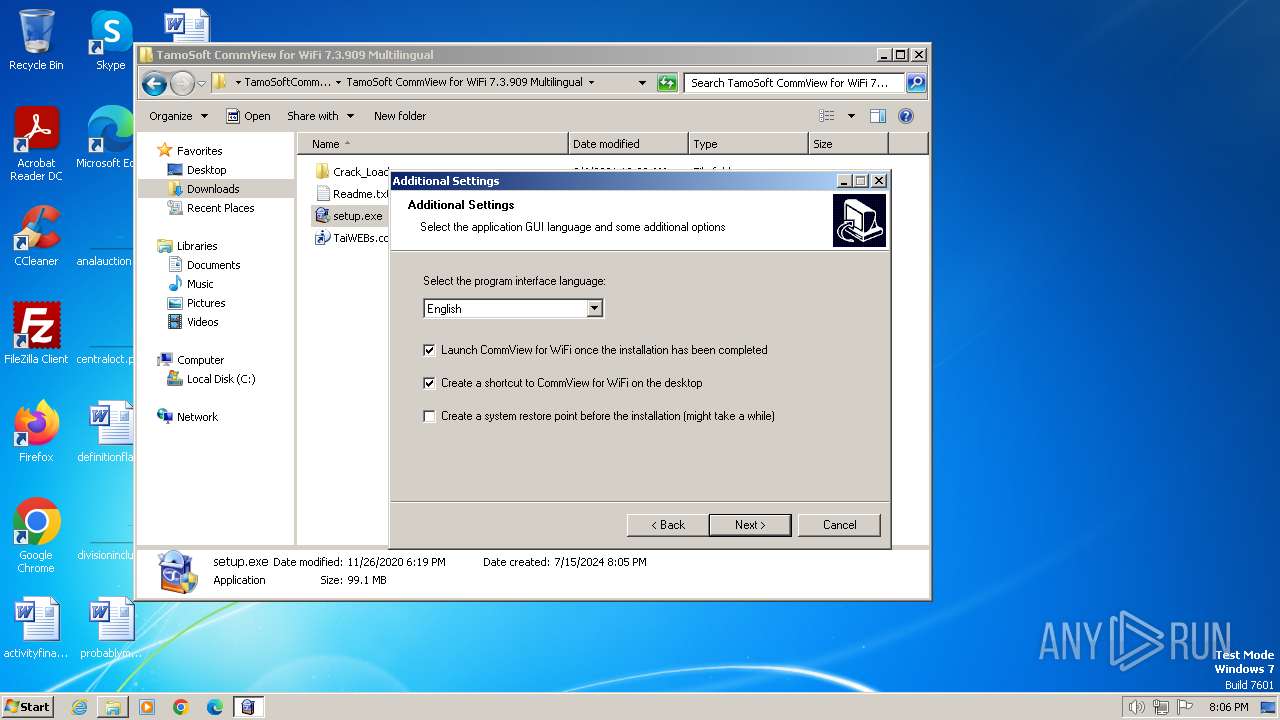
Task: Click the taskbar clock showing 8:06 PM
Action: click(x=1228, y=707)
